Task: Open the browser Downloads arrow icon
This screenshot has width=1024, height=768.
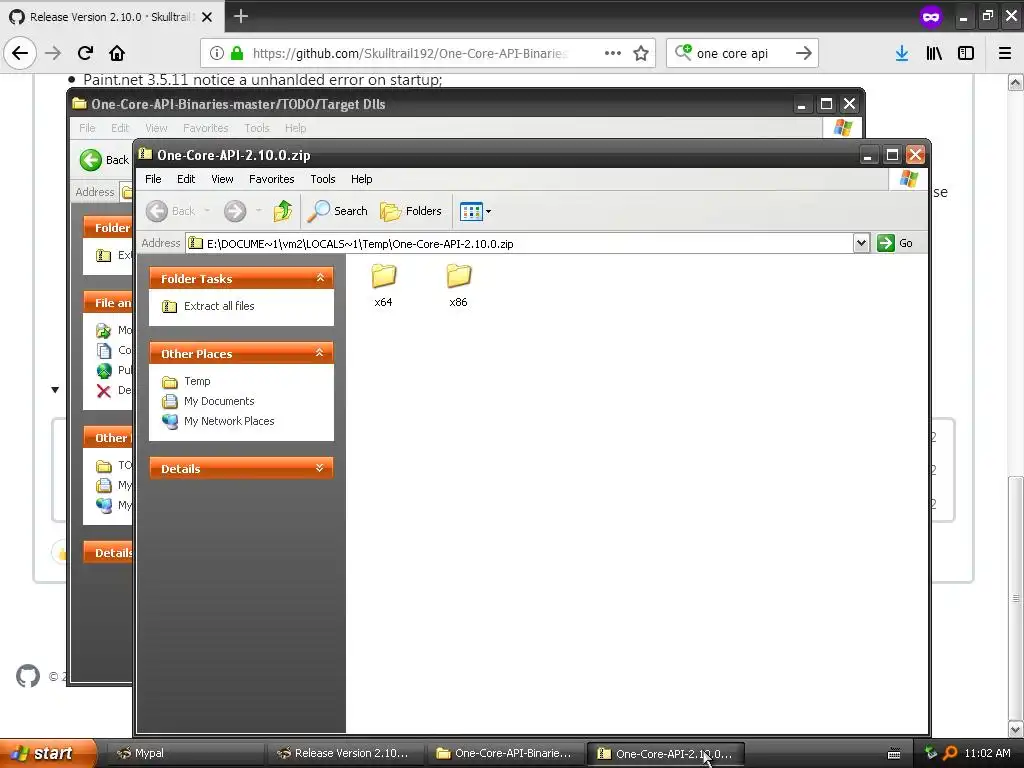Action: pos(902,53)
